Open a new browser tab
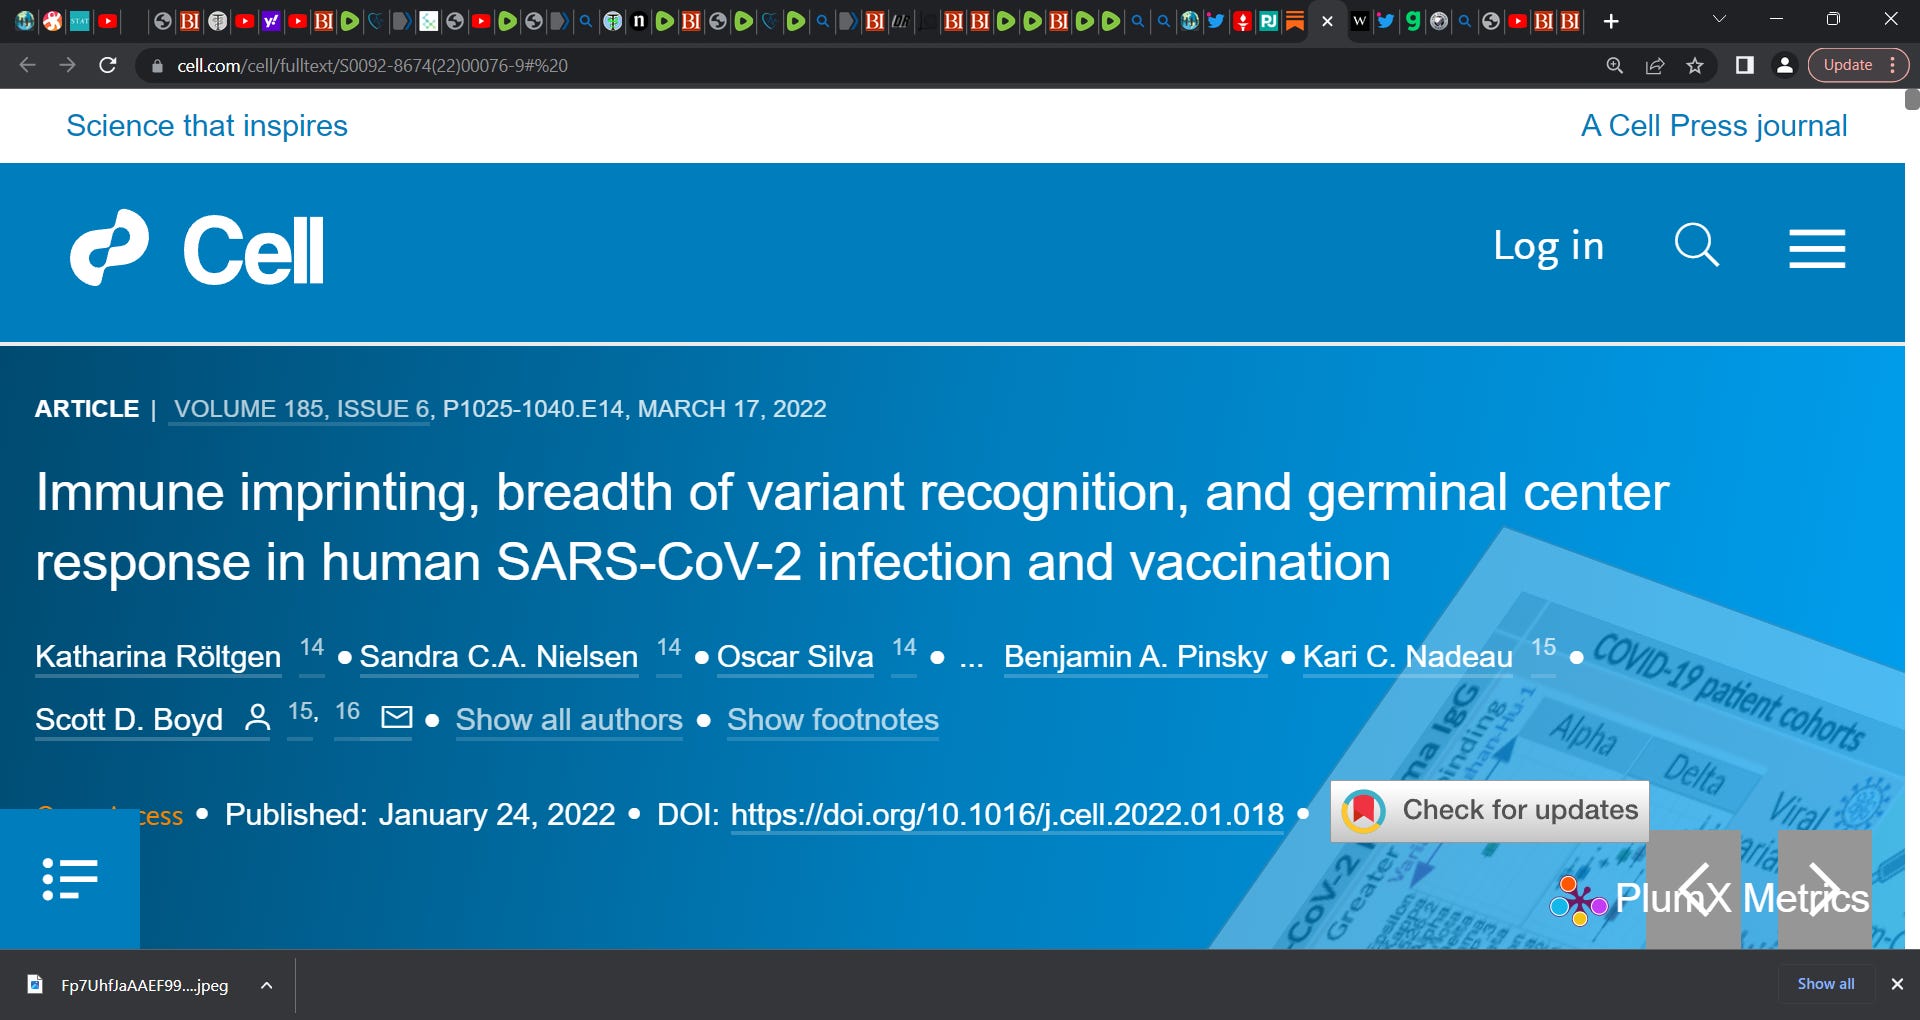The width and height of the screenshot is (1920, 1020). click(x=1611, y=21)
